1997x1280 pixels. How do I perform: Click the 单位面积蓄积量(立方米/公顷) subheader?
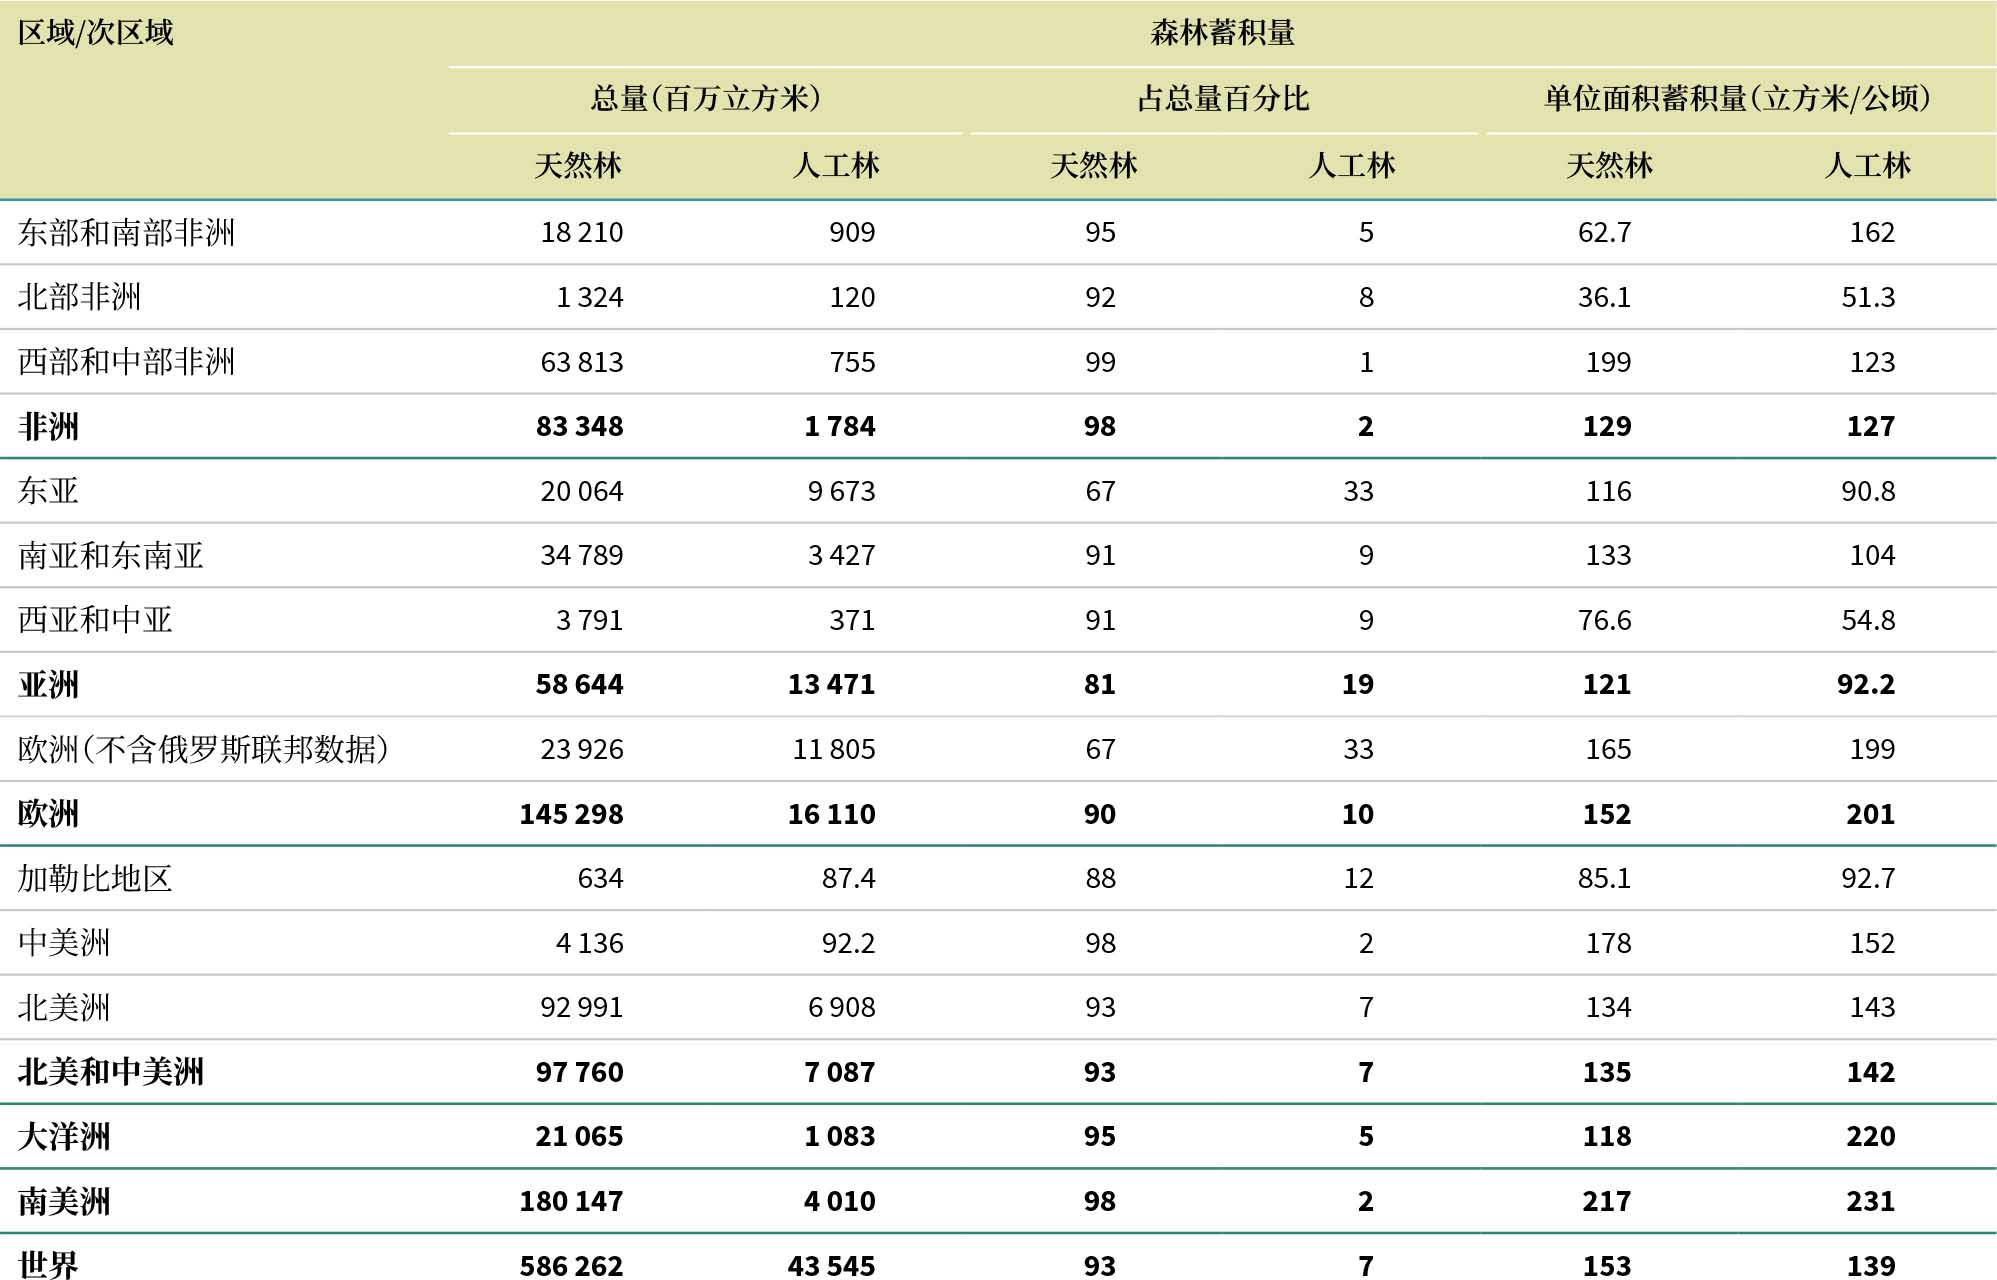[x=1737, y=98]
